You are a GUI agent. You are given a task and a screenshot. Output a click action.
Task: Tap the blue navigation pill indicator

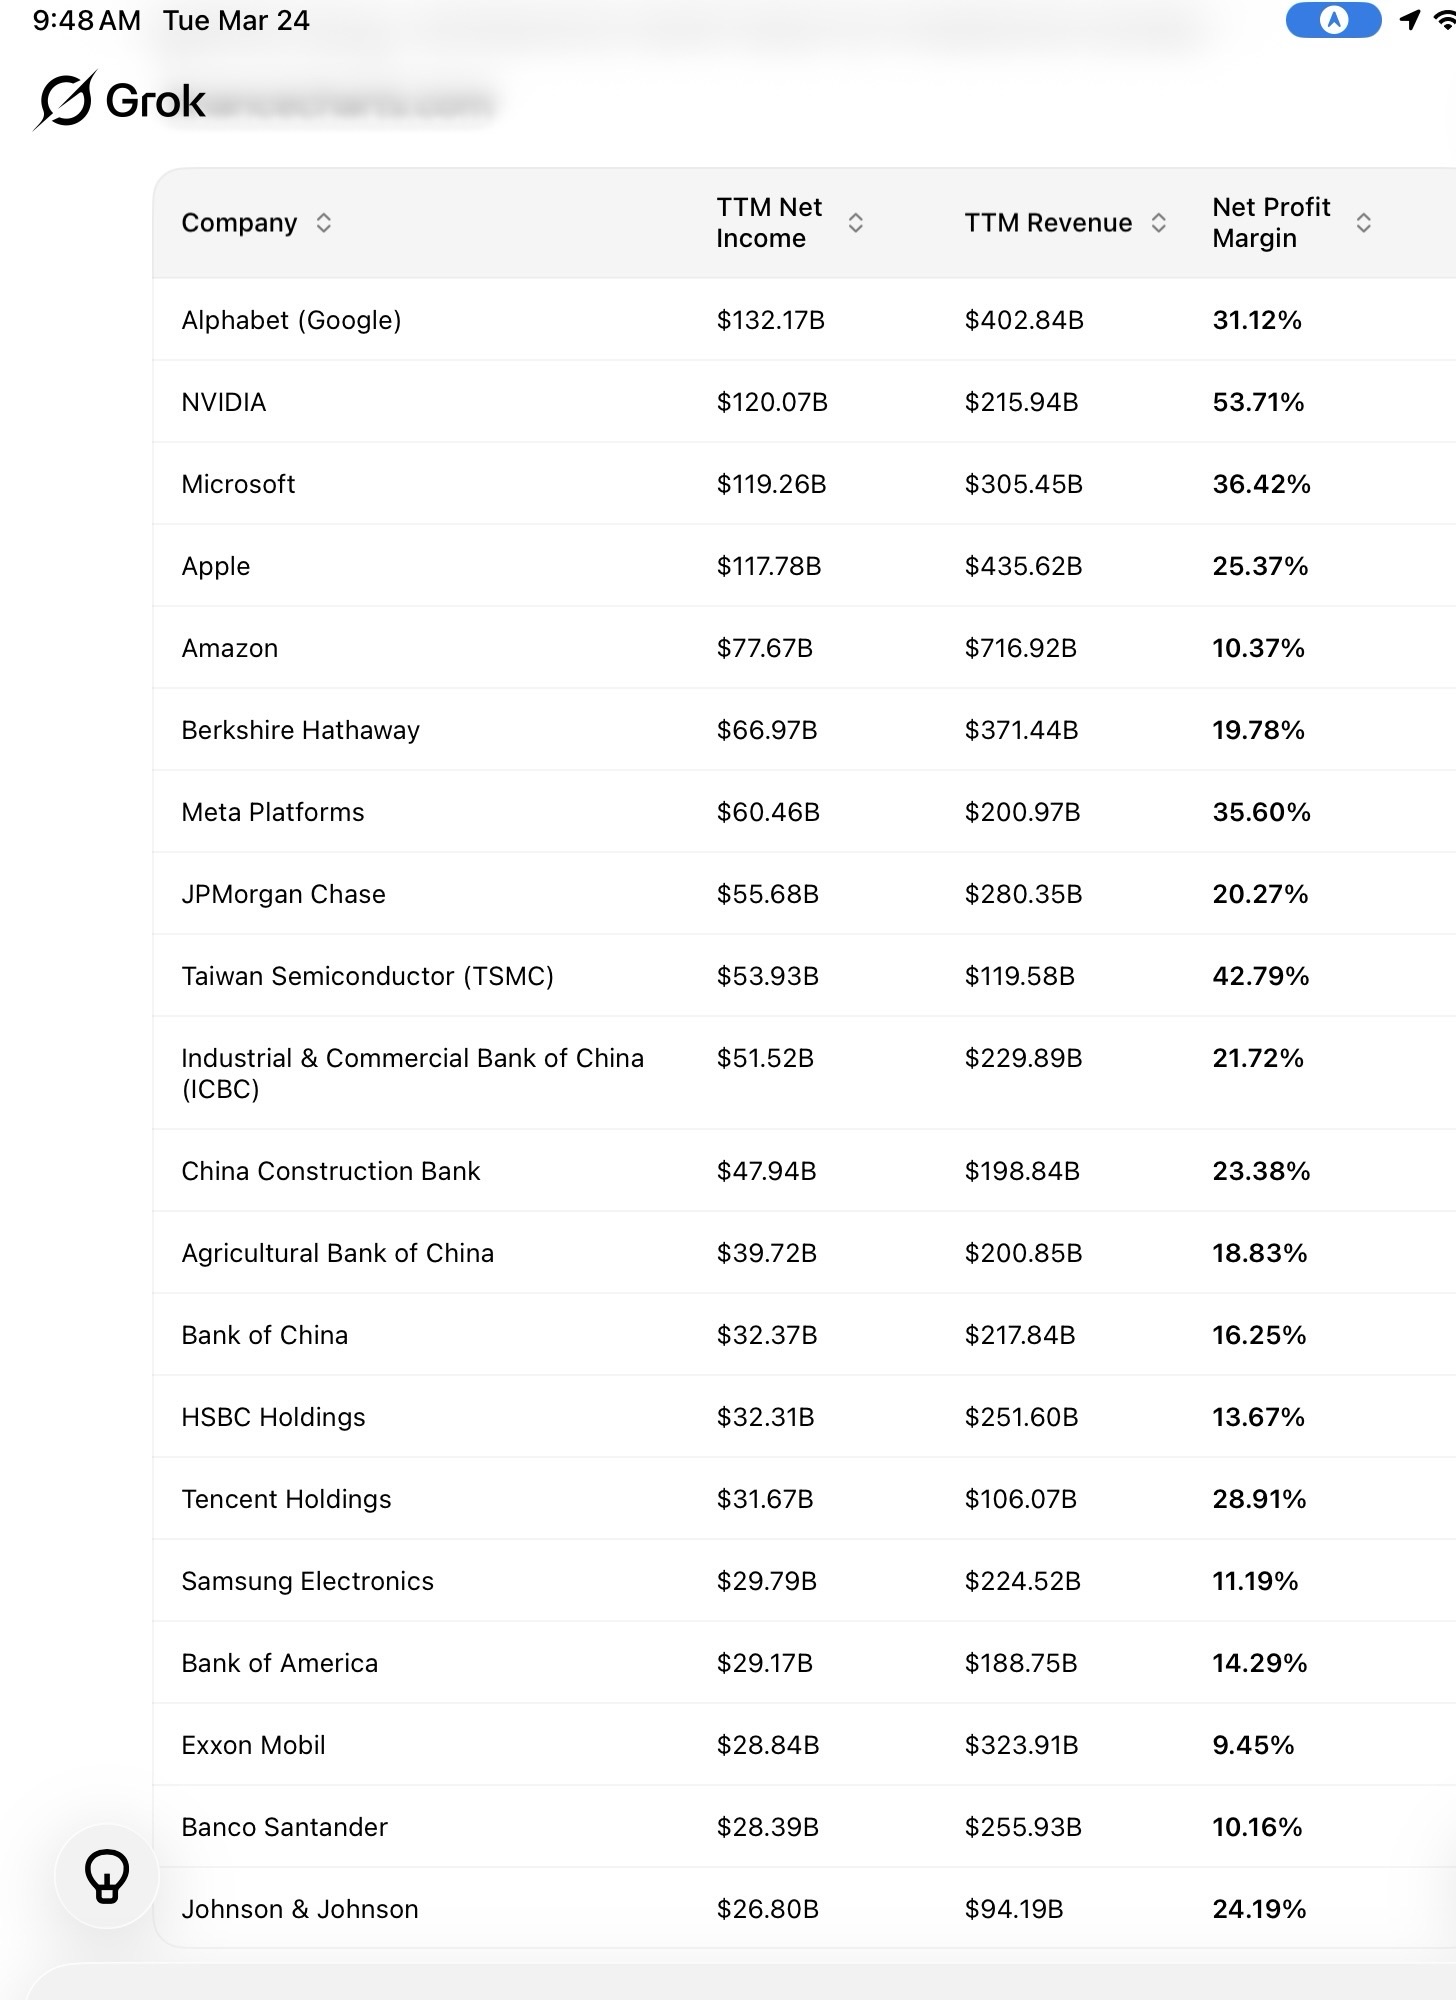click(1333, 20)
